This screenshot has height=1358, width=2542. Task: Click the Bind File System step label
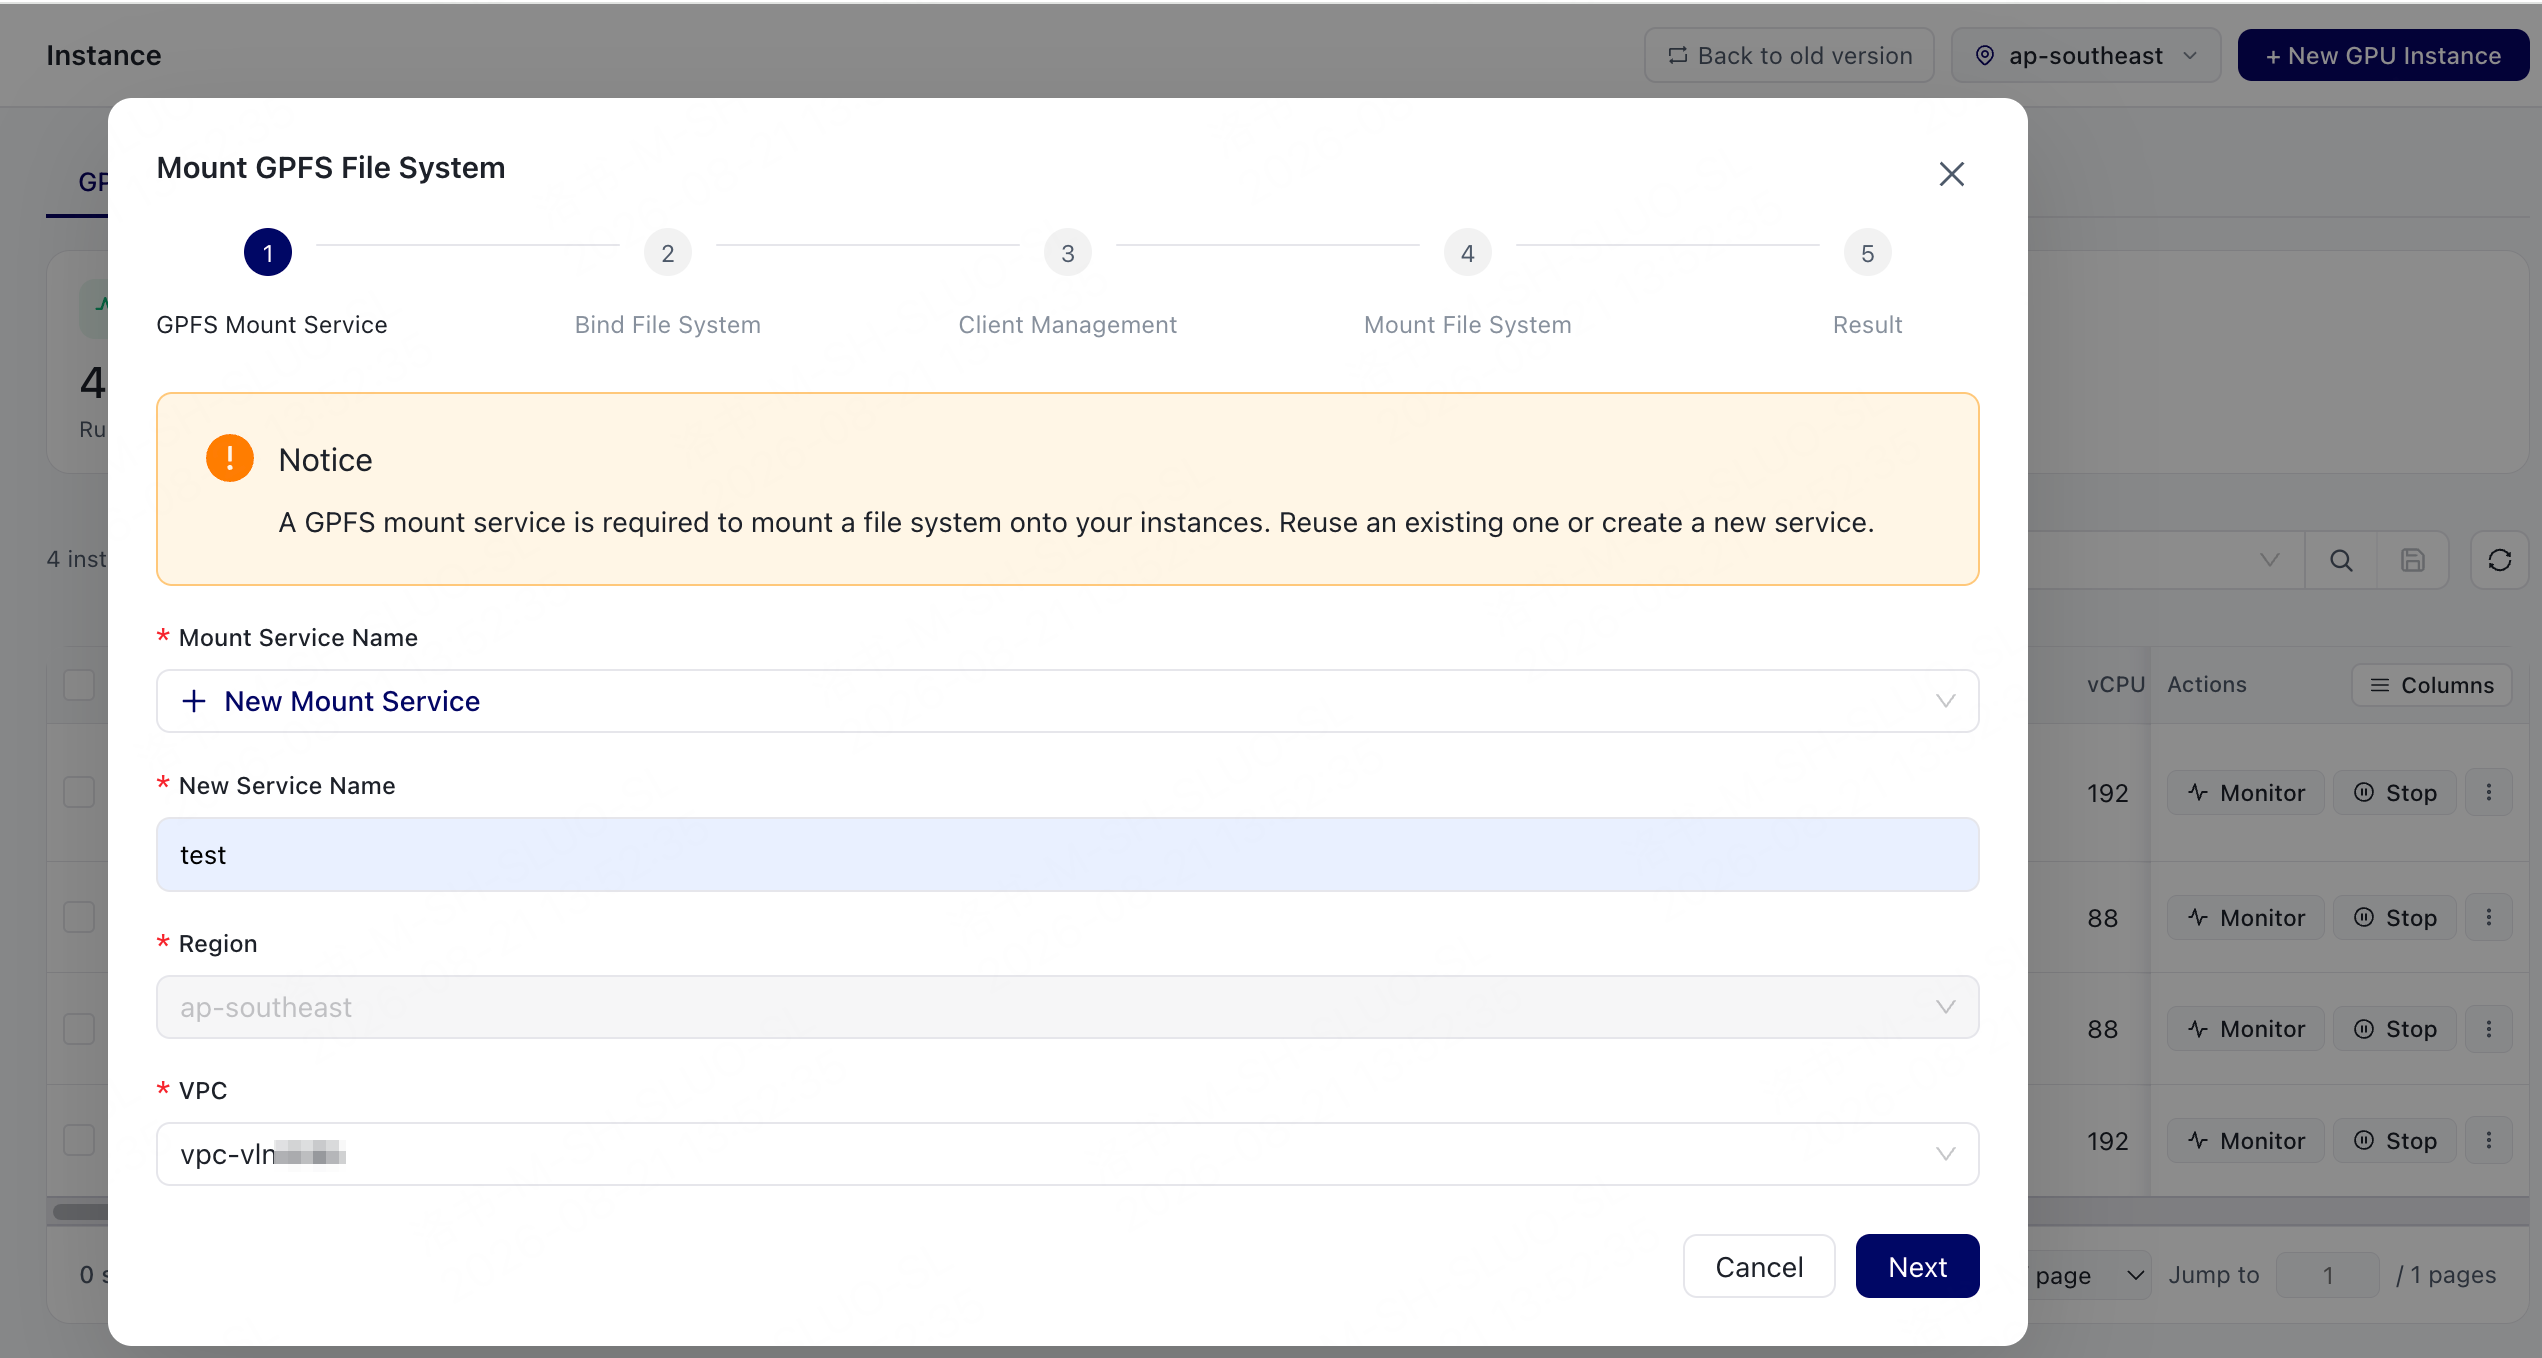(668, 325)
